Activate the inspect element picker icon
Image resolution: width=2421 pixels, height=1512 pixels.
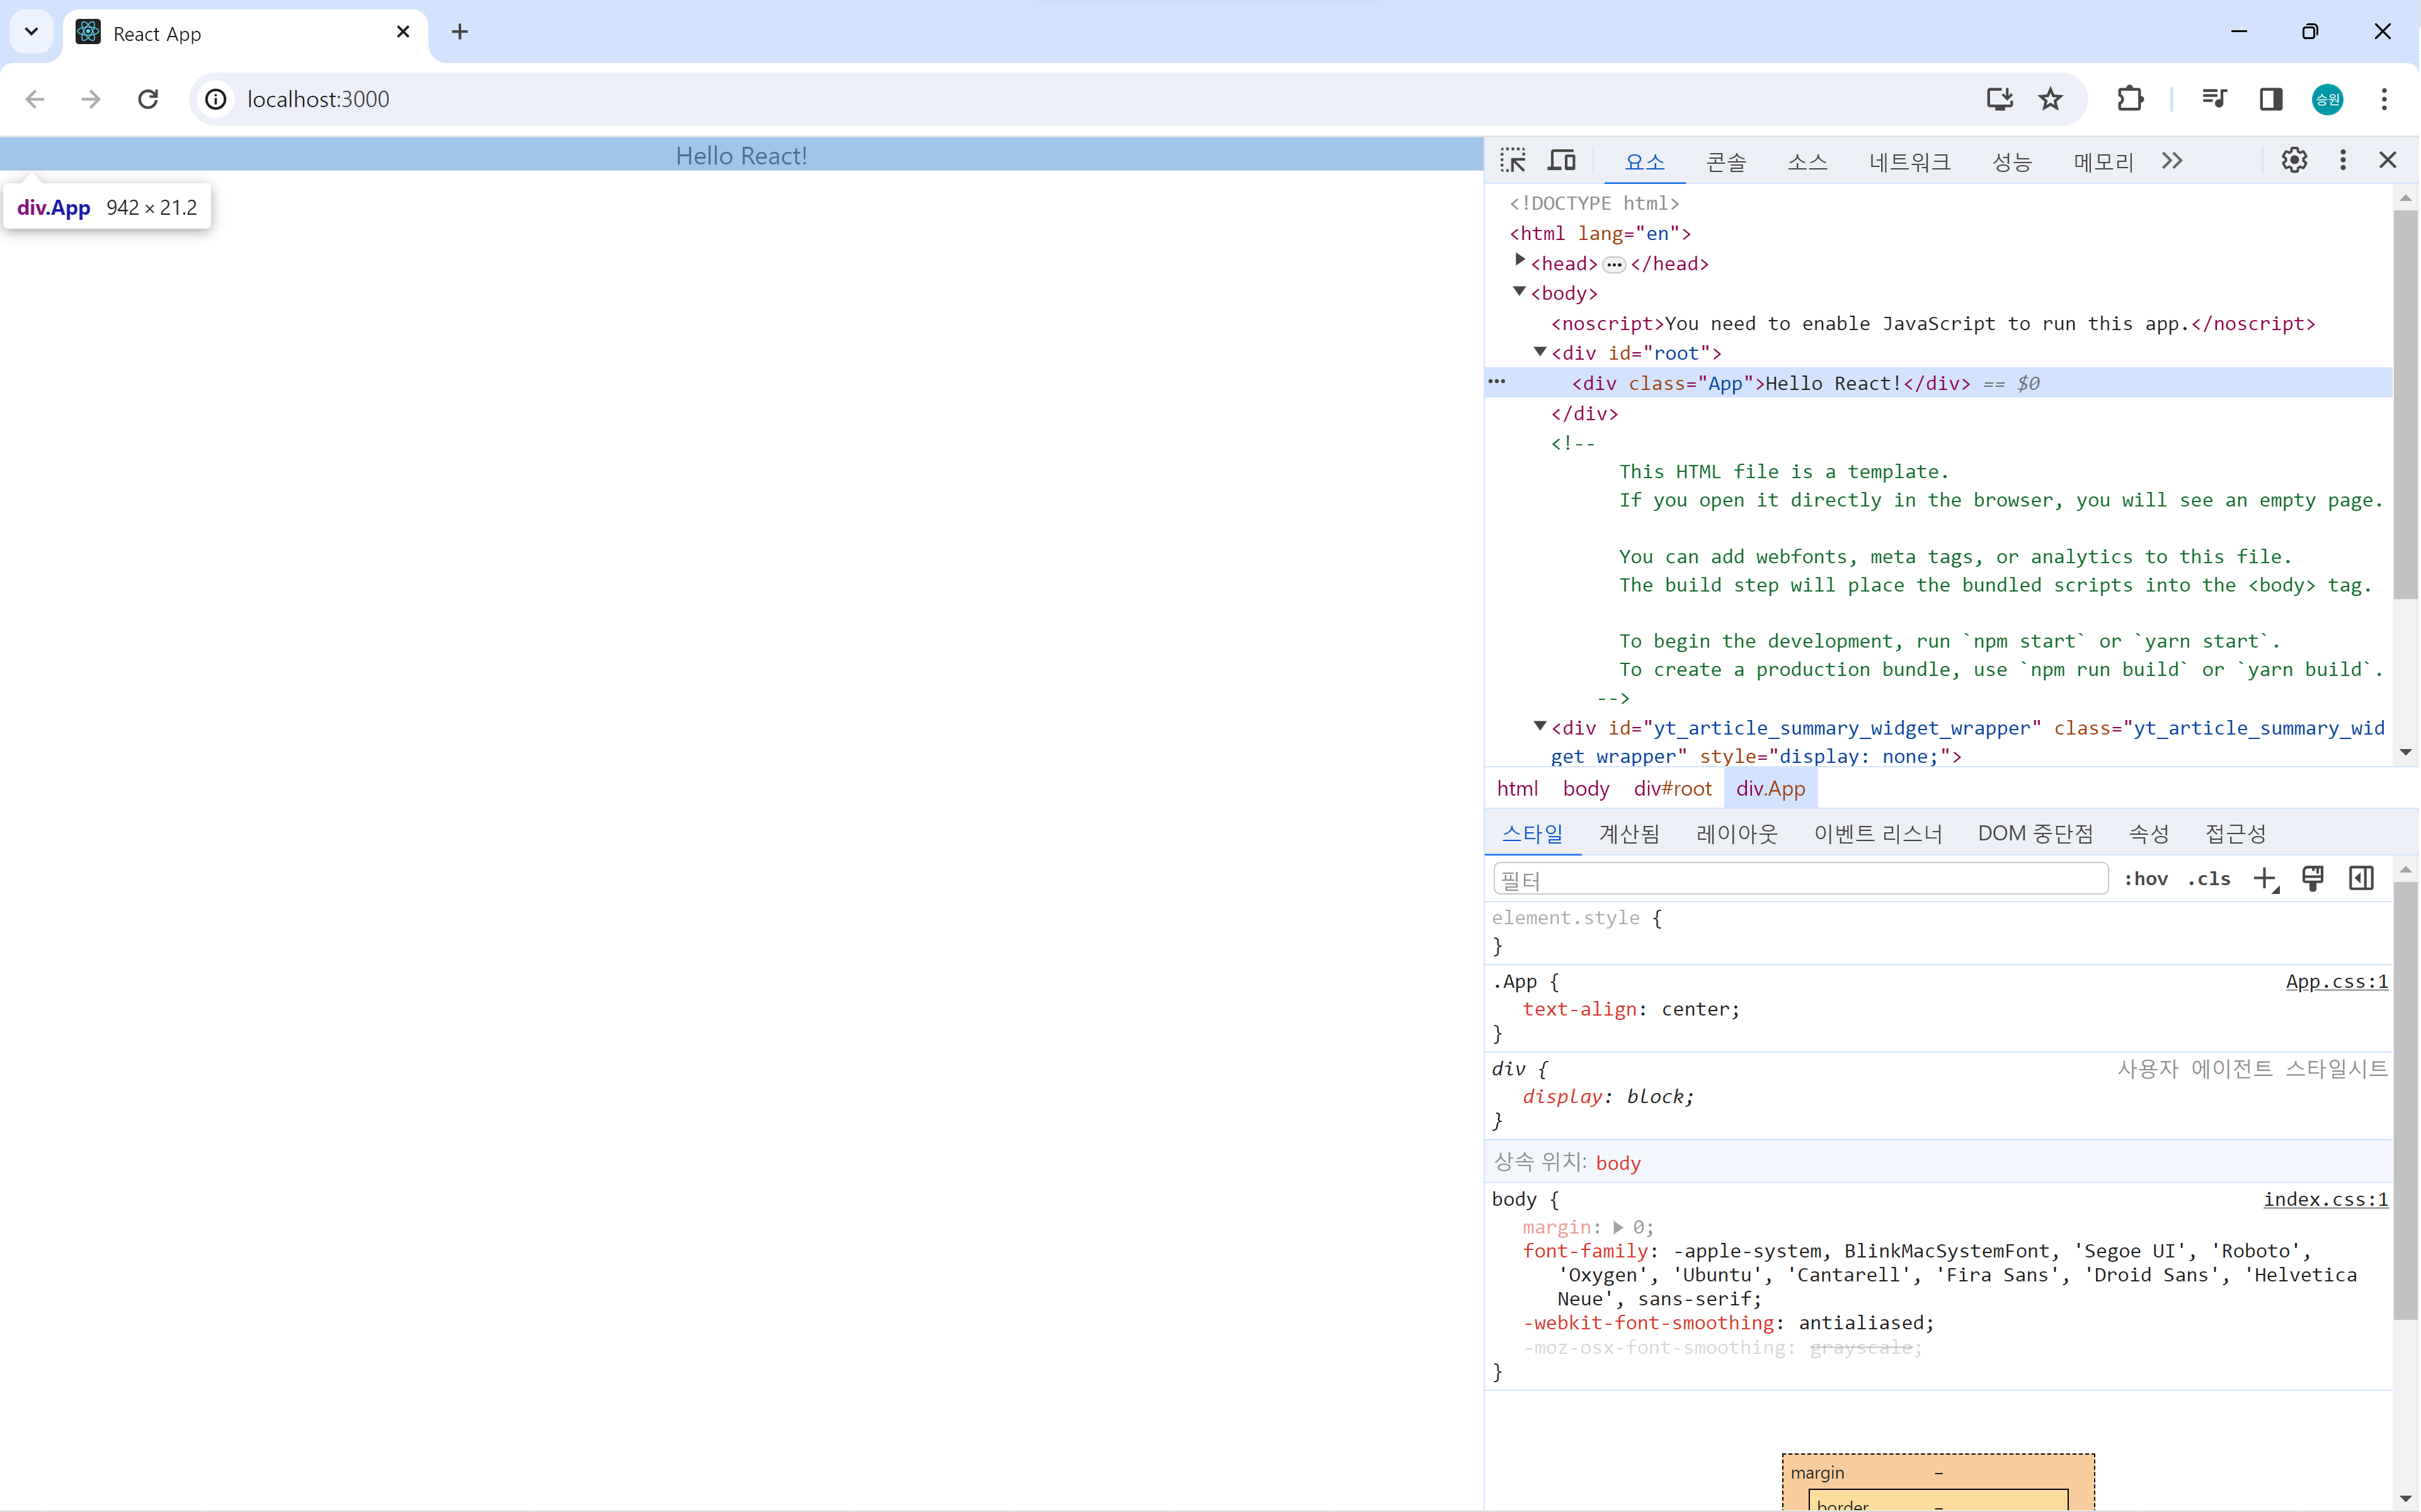(x=1513, y=160)
